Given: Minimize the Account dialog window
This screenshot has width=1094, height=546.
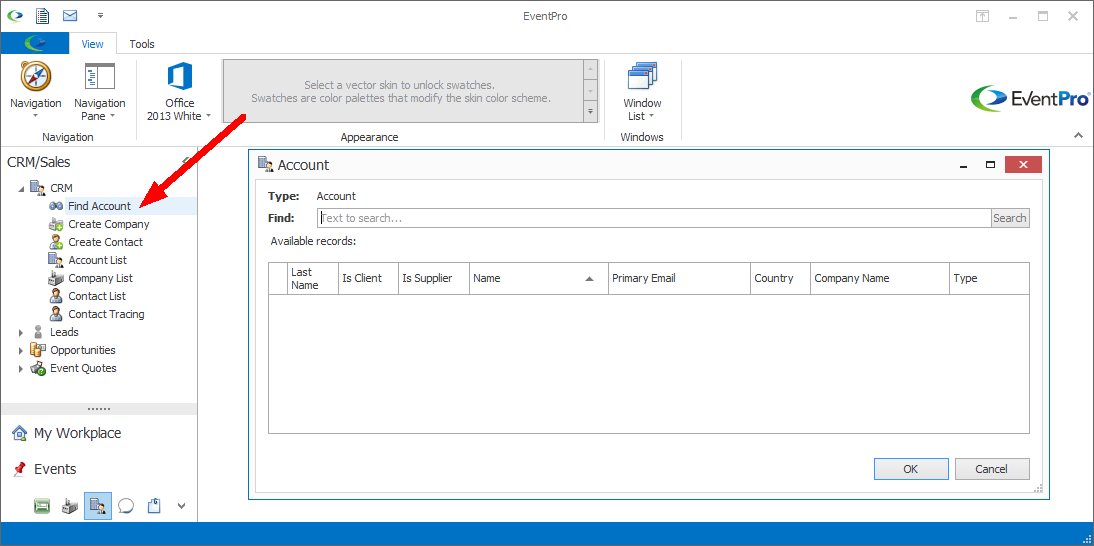Looking at the screenshot, I should (x=964, y=166).
